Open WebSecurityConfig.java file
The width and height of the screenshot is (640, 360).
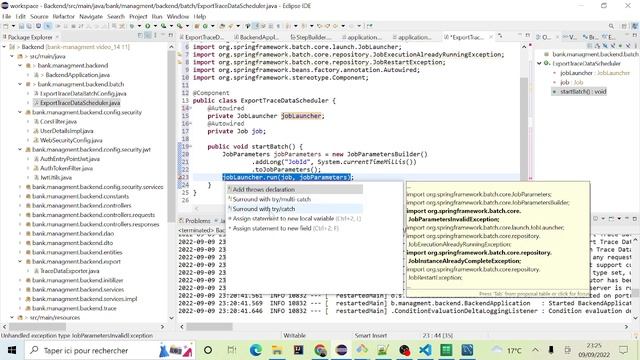coord(71,140)
